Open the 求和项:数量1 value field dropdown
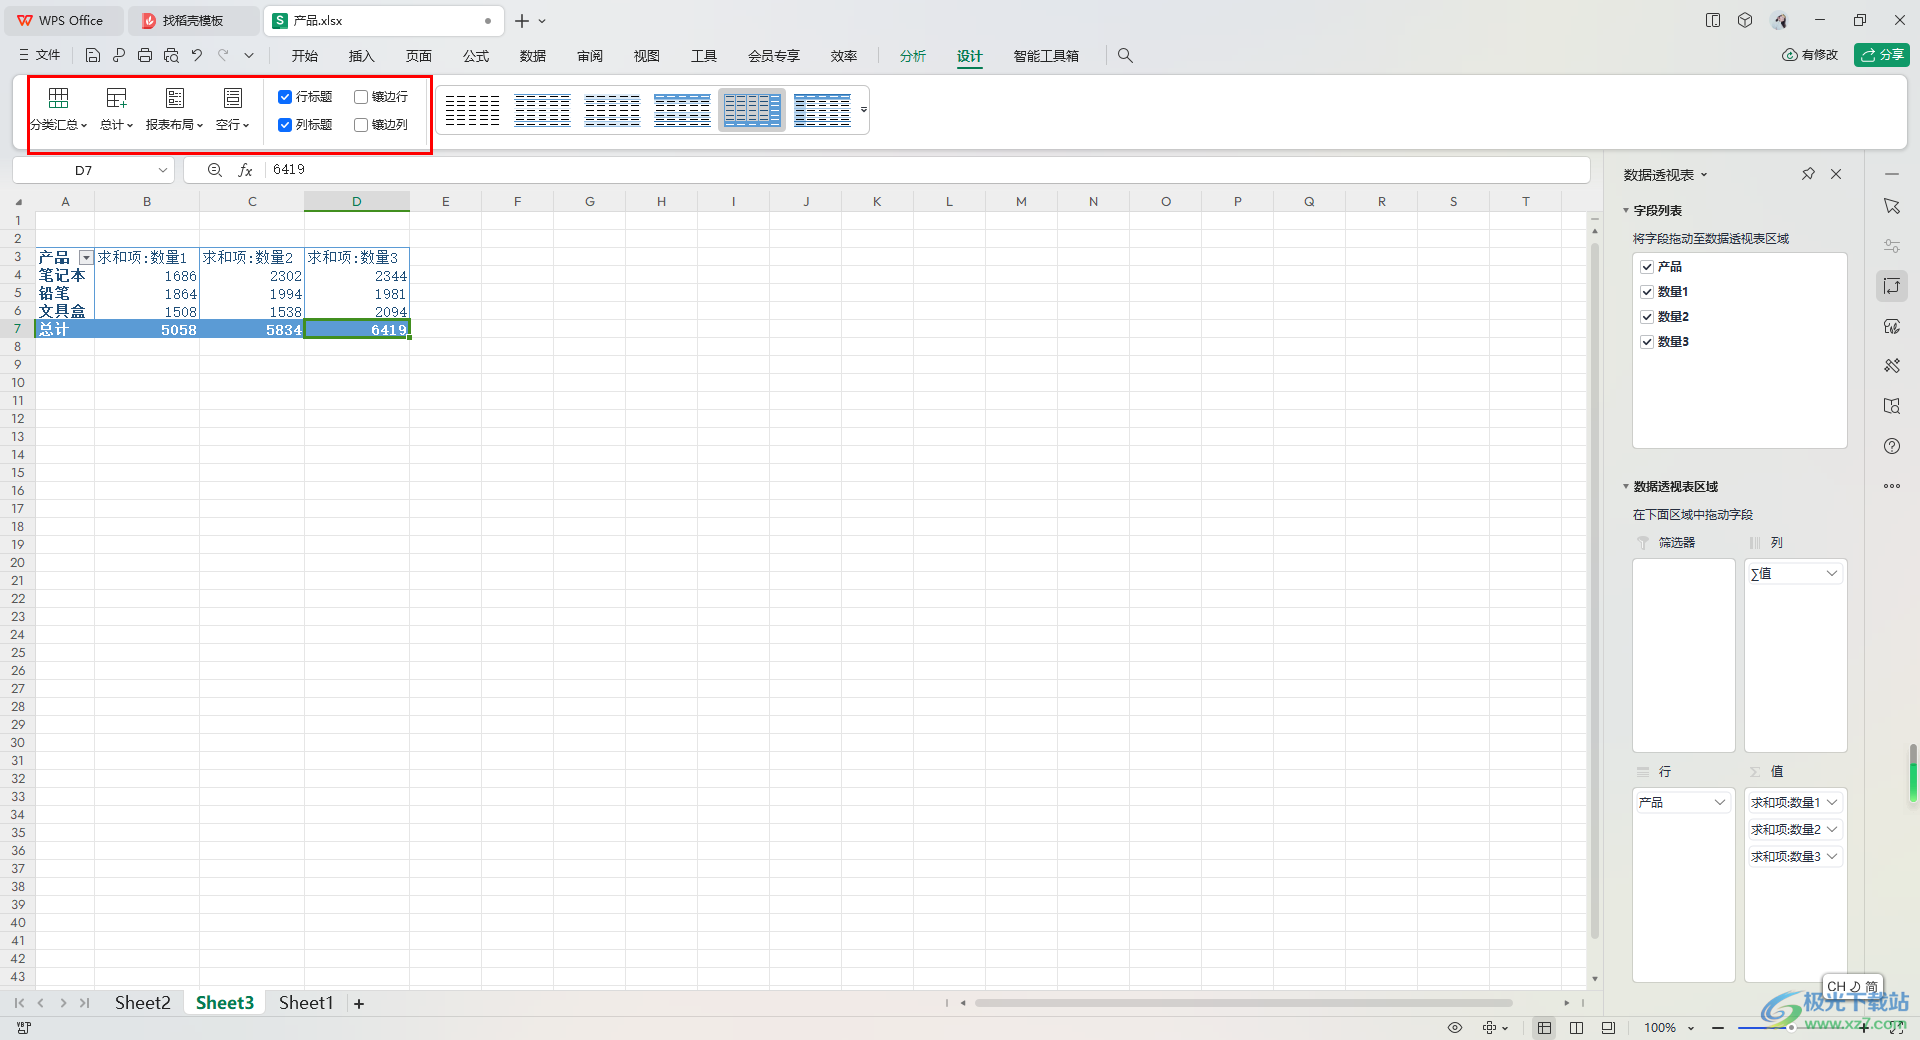Screen dimensions: 1920x1040 (x=1832, y=803)
